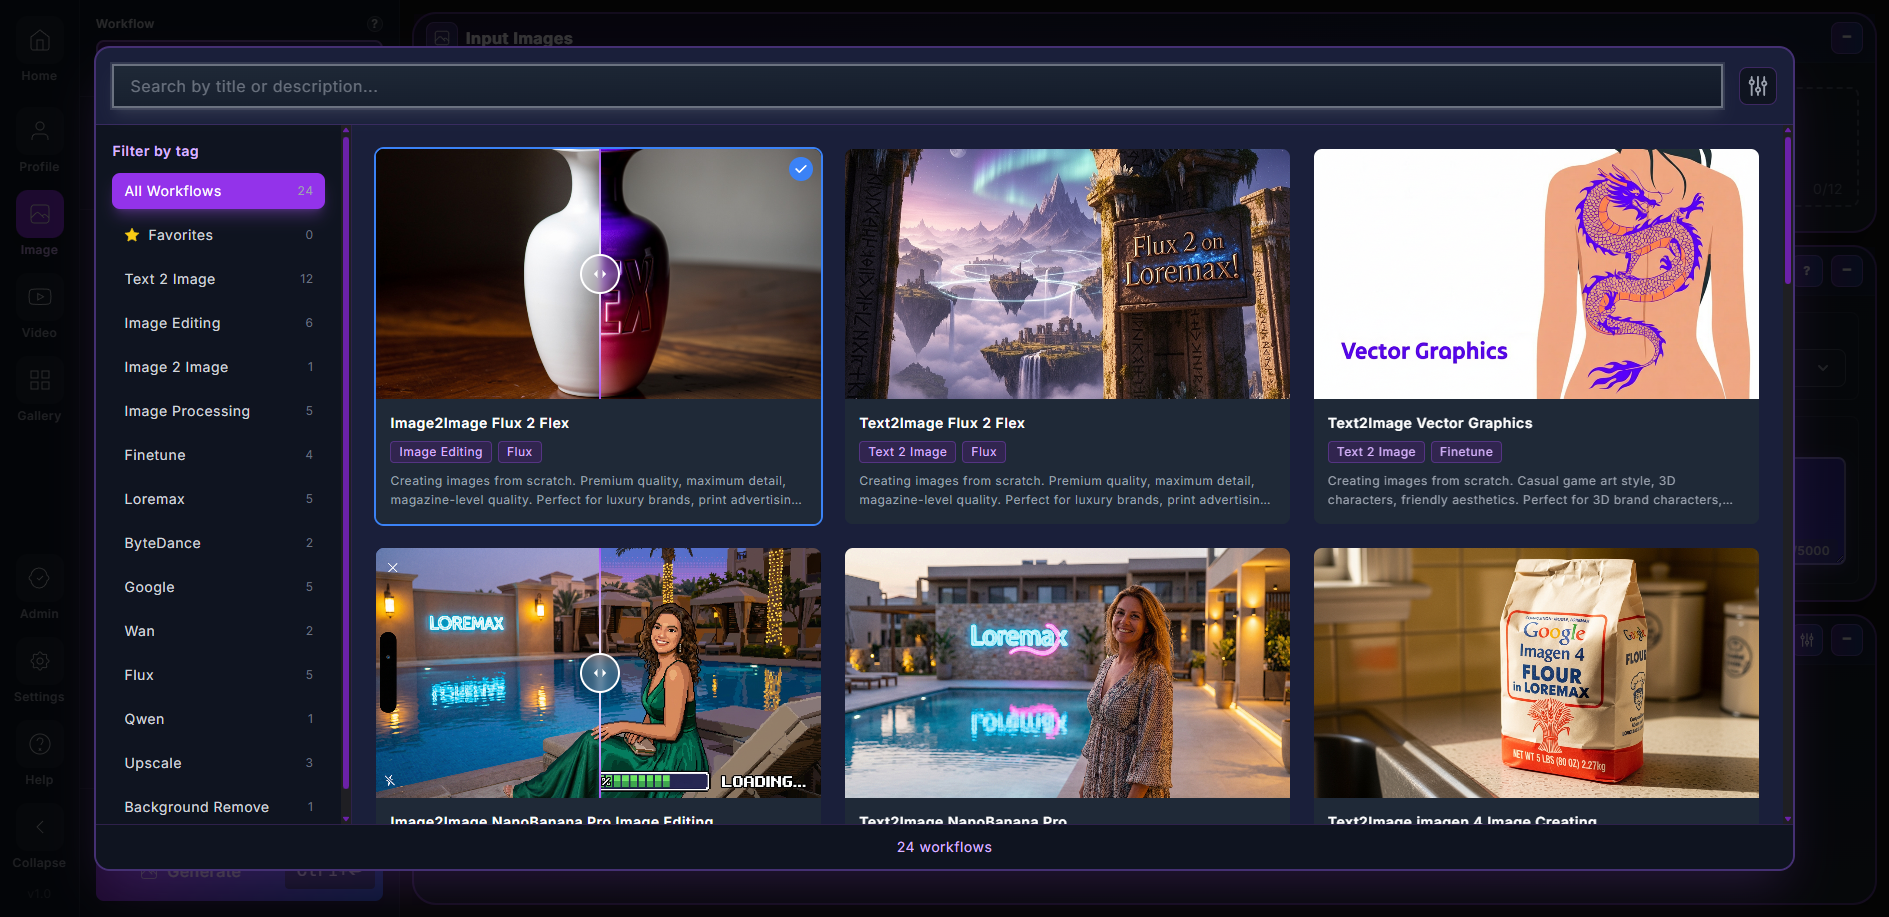Open the Profile sidebar icon
This screenshot has height=917, width=1889.
click(x=39, y=131)
